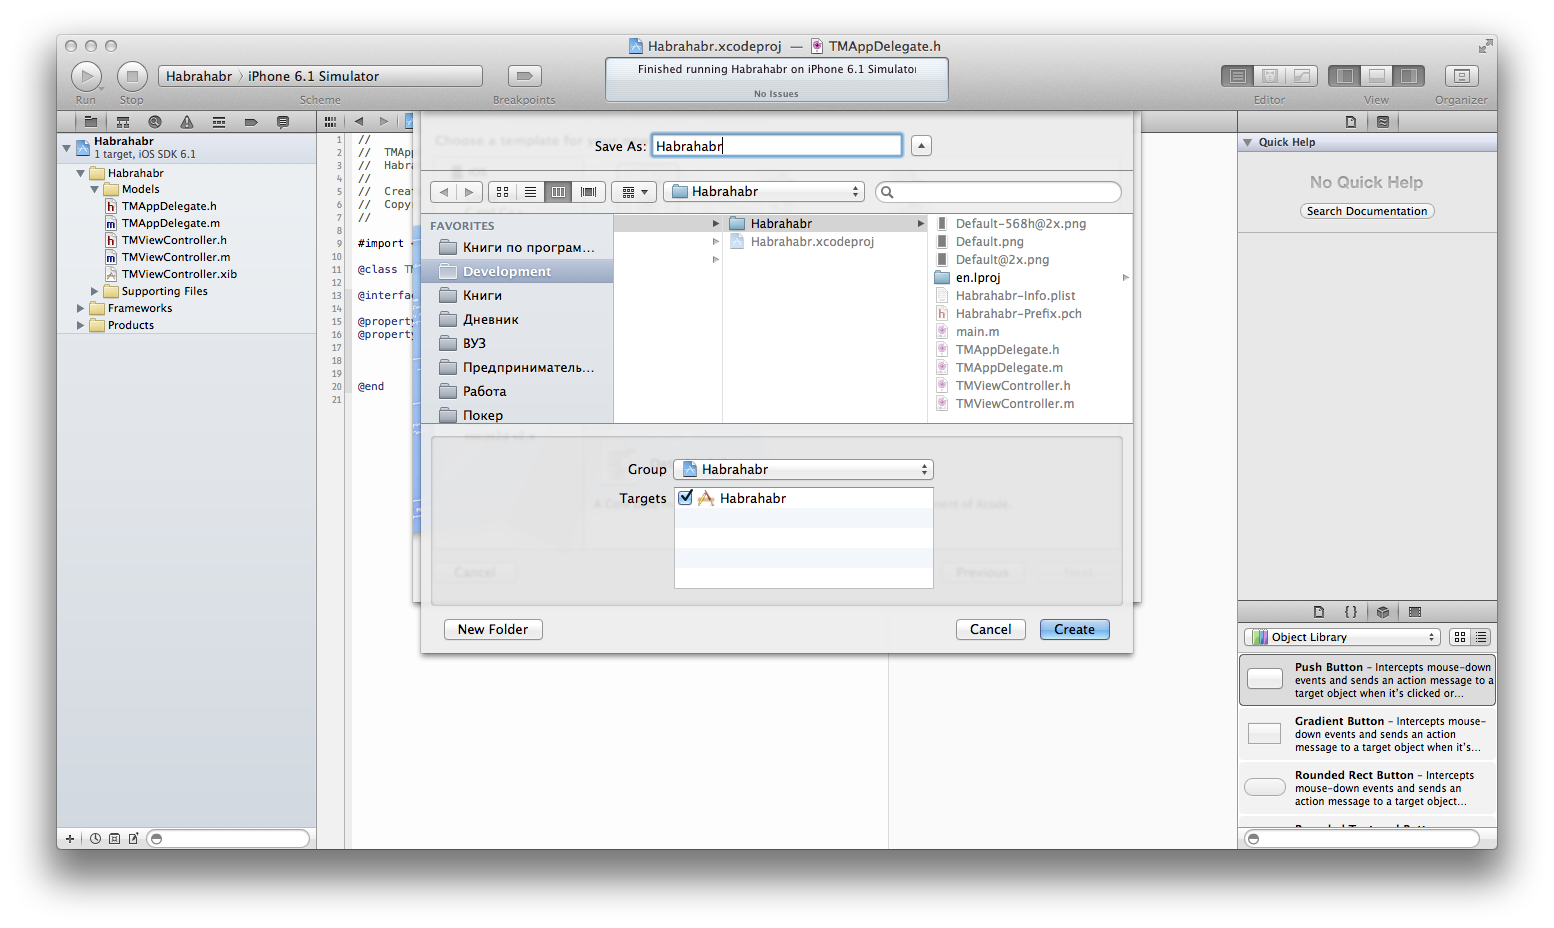Go back in editor jump bar history
Image resolution: width=1554 pixels, height=928 pixels.
tap(359, 122)
